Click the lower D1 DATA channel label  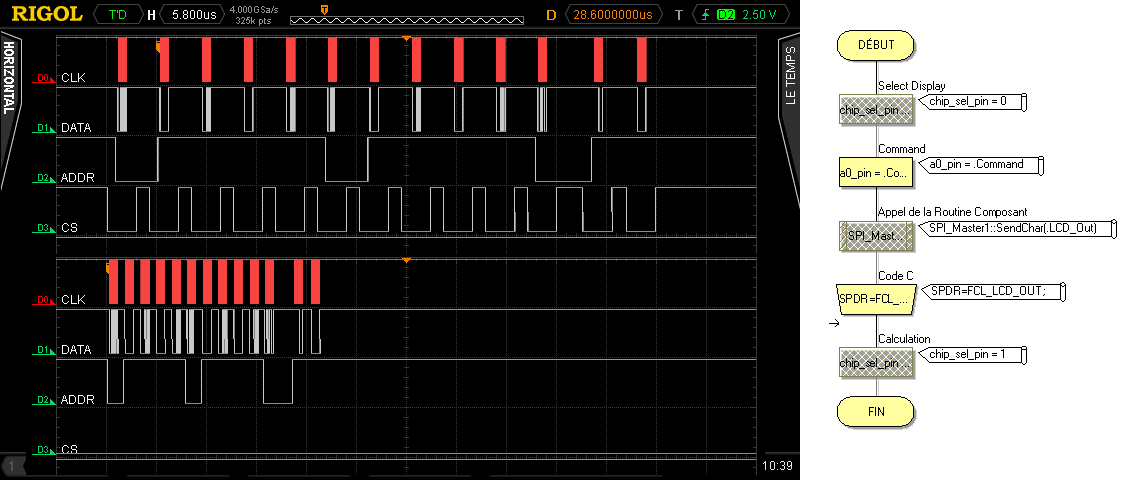tap(62, 350)
